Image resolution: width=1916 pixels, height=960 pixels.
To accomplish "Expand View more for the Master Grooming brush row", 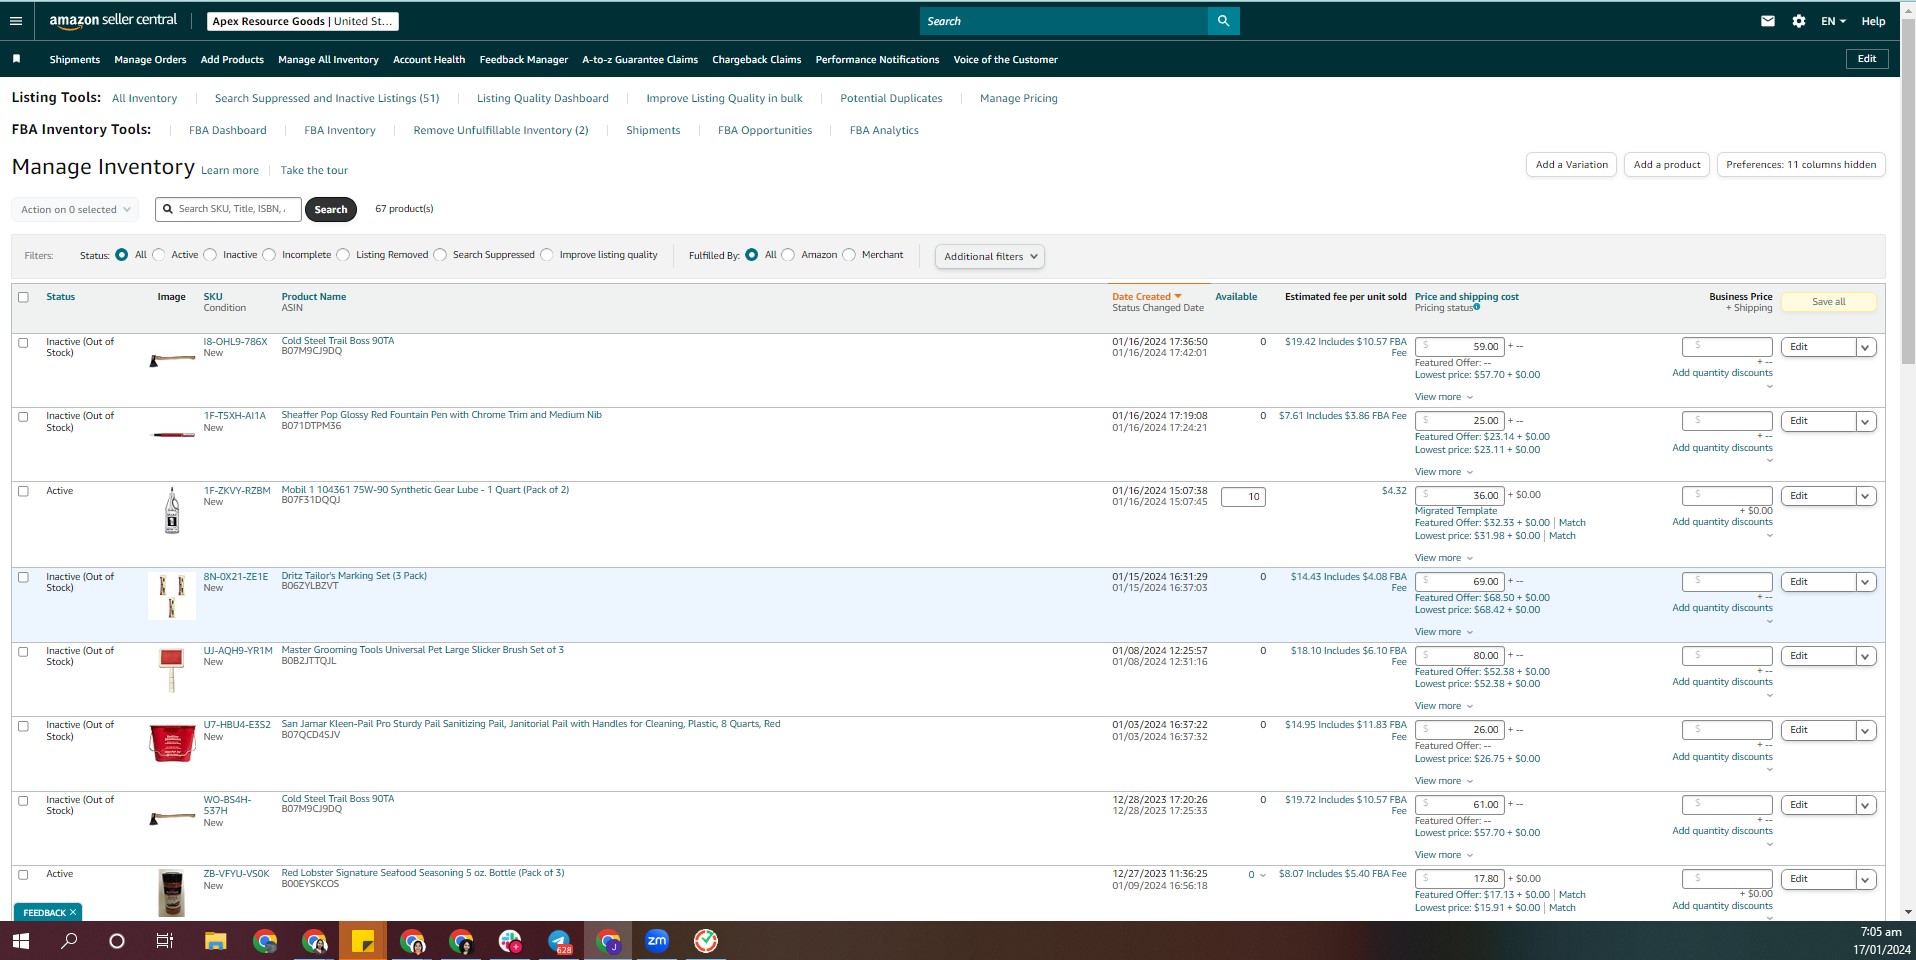I will 1444,706.
